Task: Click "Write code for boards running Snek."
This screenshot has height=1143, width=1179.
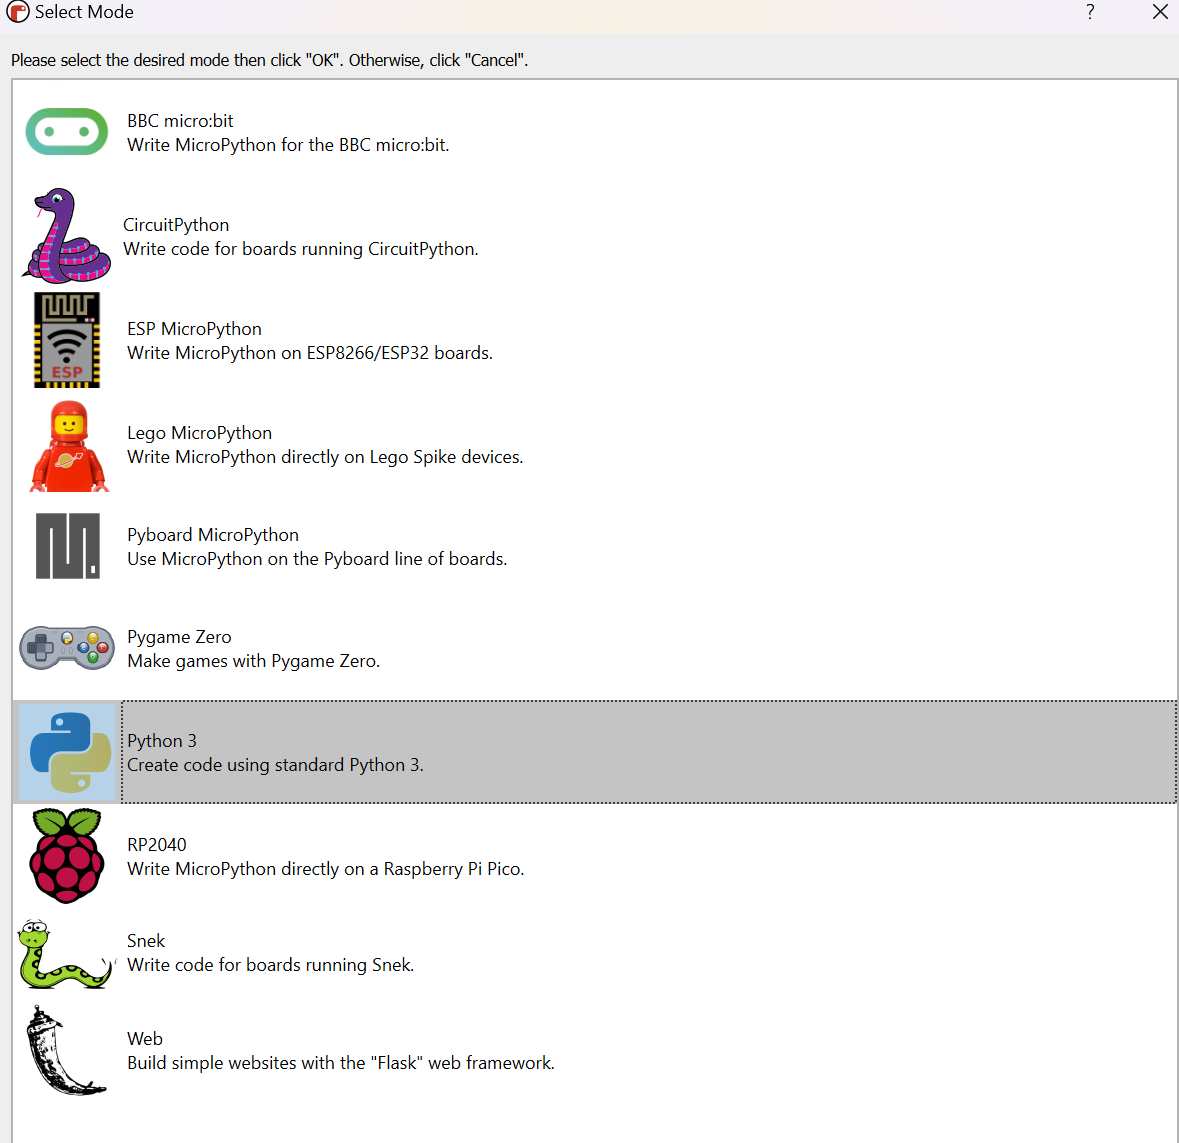Action: [x=271, y=965]
